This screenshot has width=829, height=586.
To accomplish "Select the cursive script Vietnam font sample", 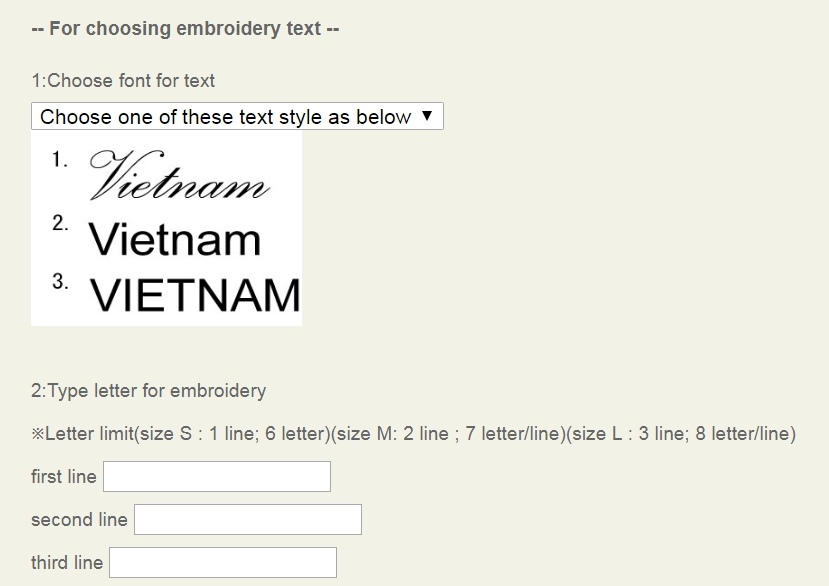I will pyautogui.click(x=180, y=175).
